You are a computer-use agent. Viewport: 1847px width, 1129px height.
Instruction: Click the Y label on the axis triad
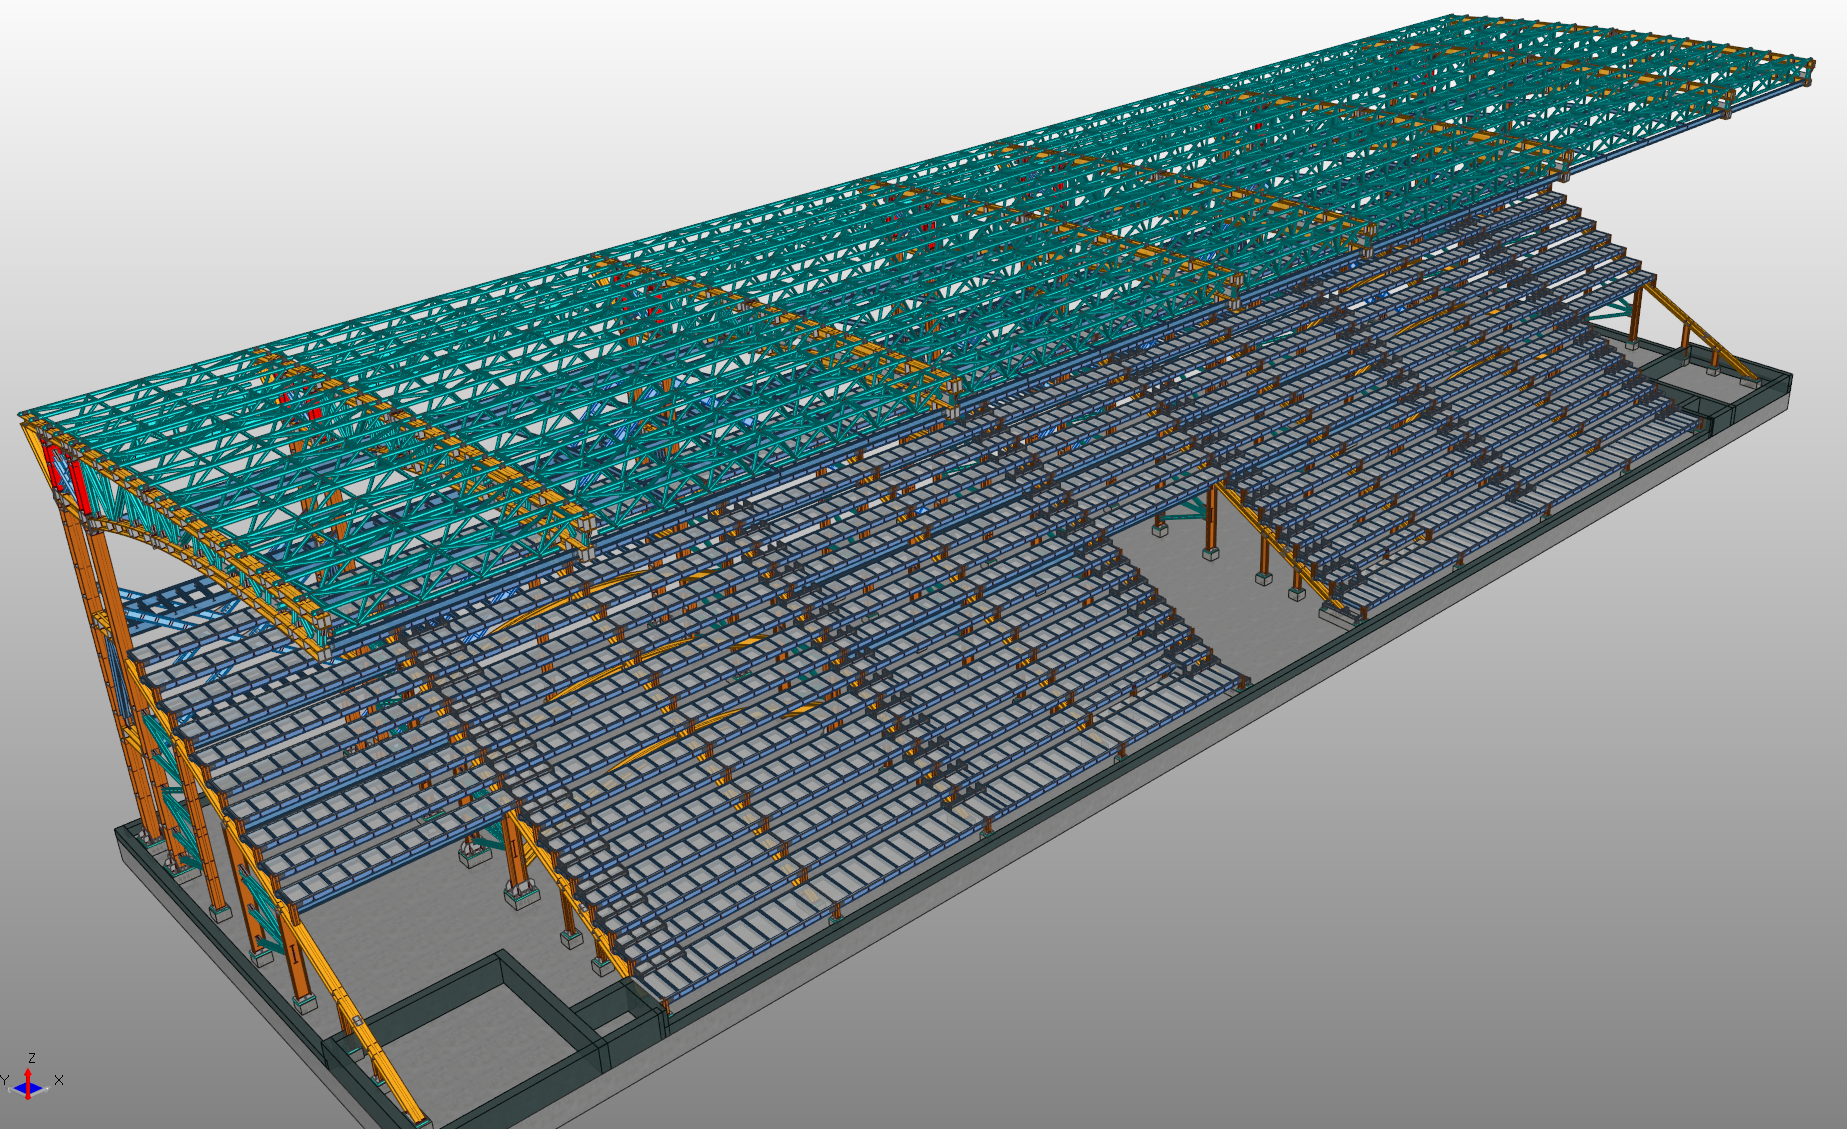[5, 1080]
